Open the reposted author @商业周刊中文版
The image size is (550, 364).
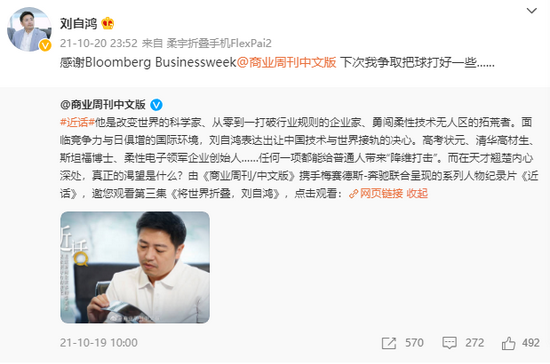point(102,105)
